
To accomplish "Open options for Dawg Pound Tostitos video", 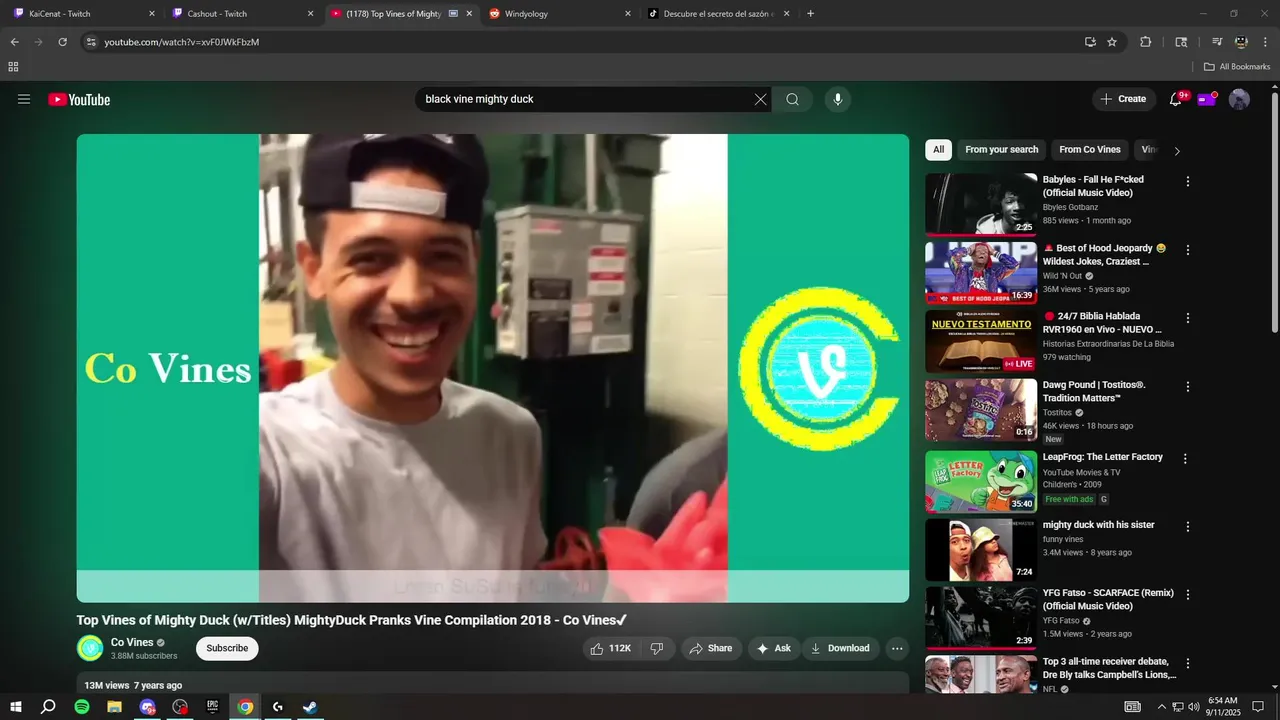I will pos(1188,386).
